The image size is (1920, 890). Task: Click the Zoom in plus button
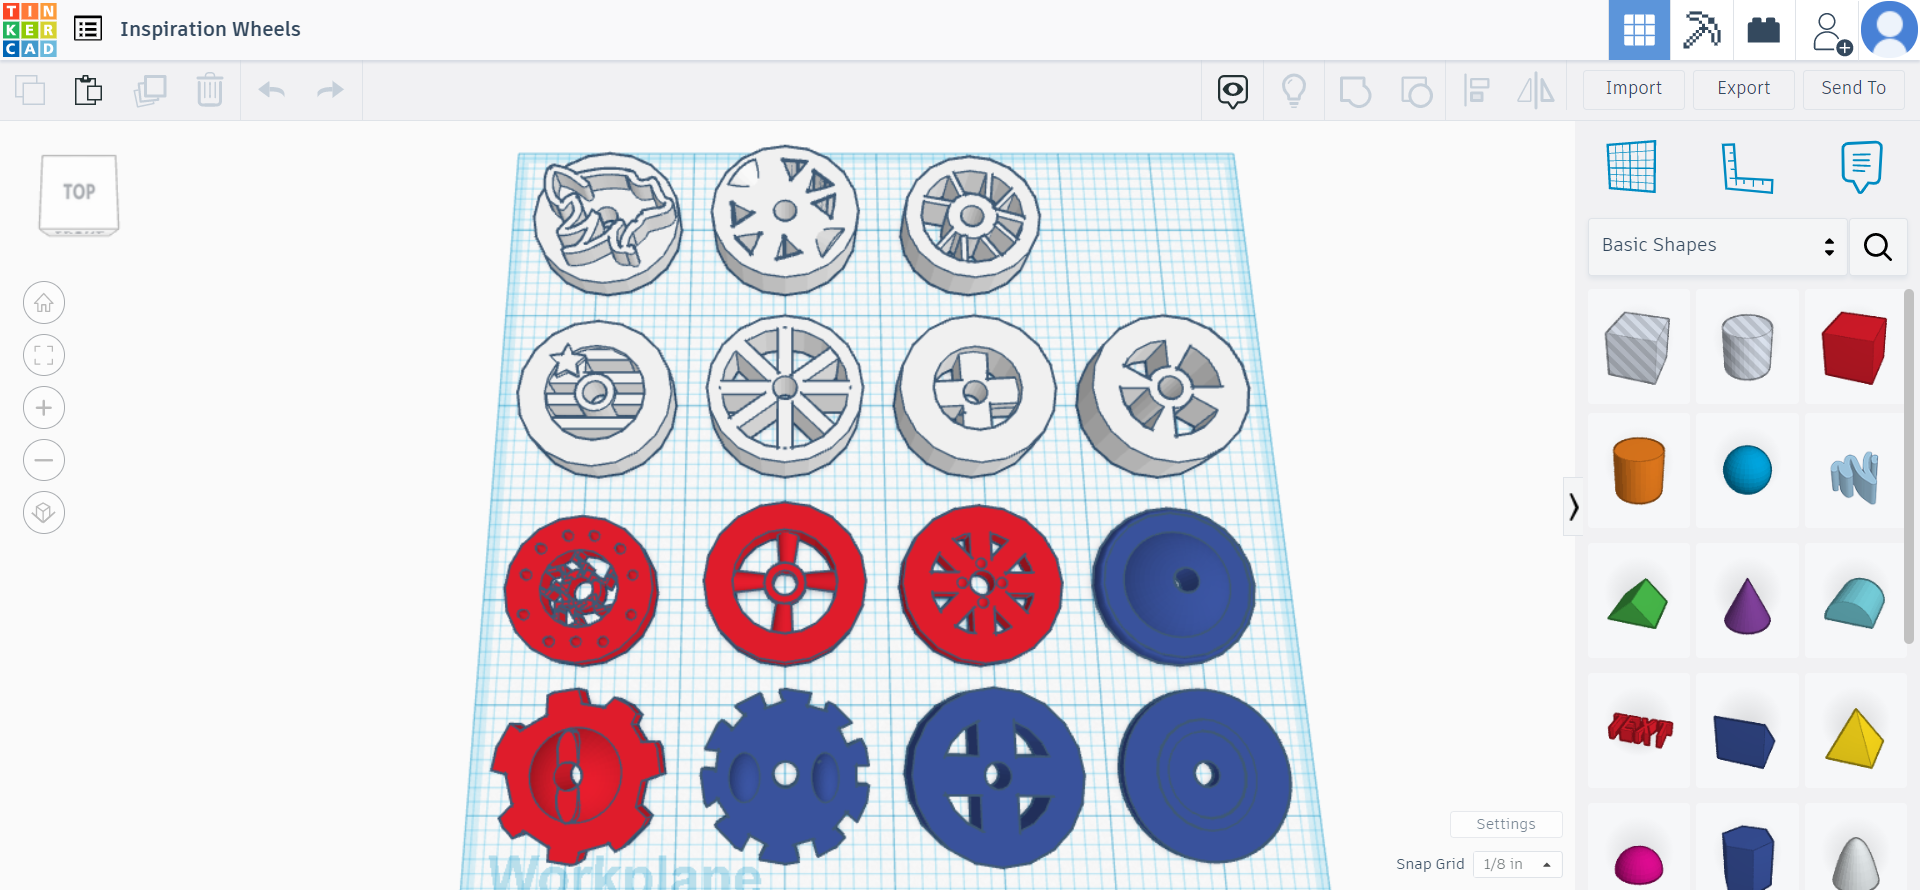[44, 408]
